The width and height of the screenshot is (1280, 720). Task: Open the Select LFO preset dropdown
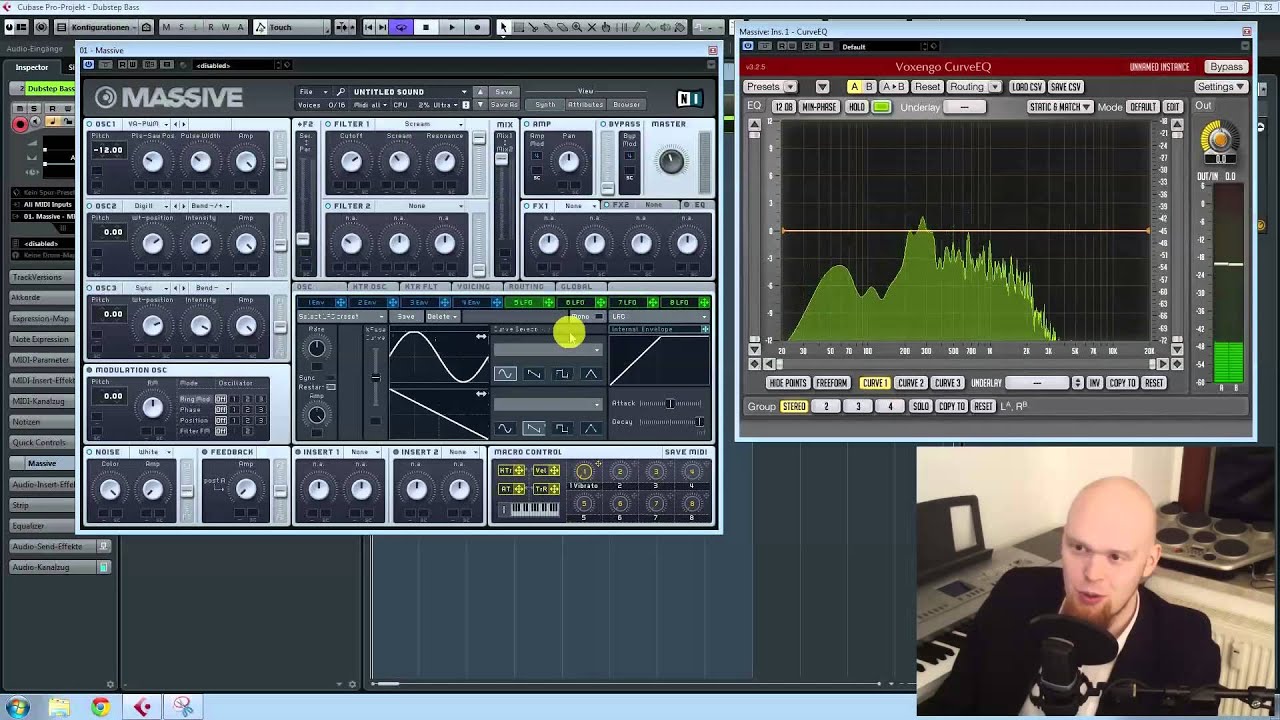pyautogui.click(x=340, y=317)
